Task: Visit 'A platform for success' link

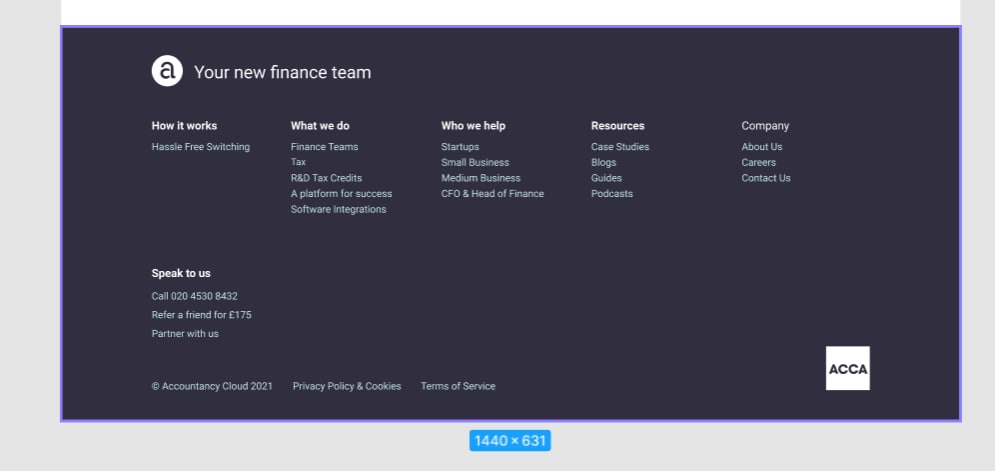Action: [x=341, y=194]
